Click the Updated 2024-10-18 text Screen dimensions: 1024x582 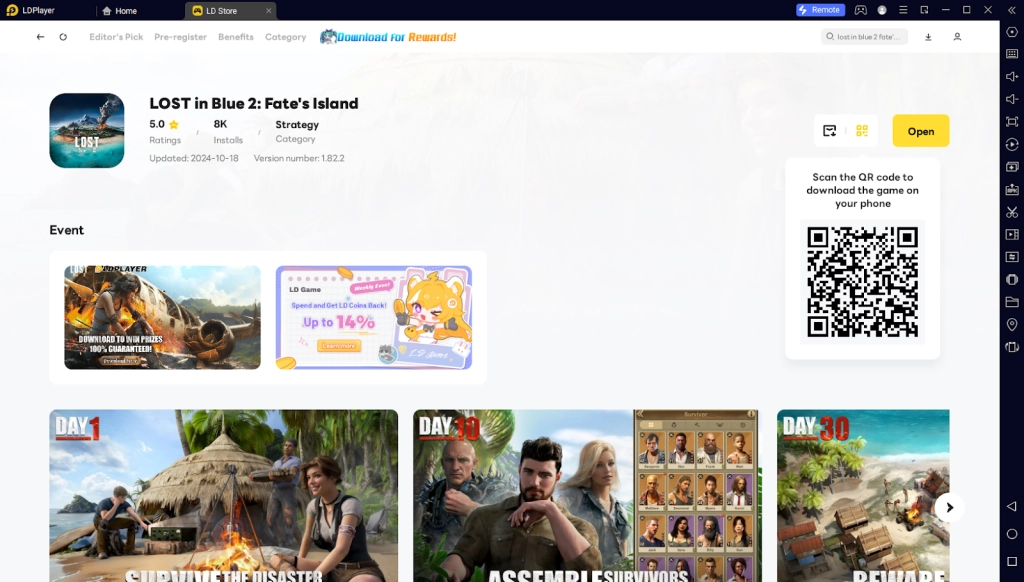pos(194,158)
